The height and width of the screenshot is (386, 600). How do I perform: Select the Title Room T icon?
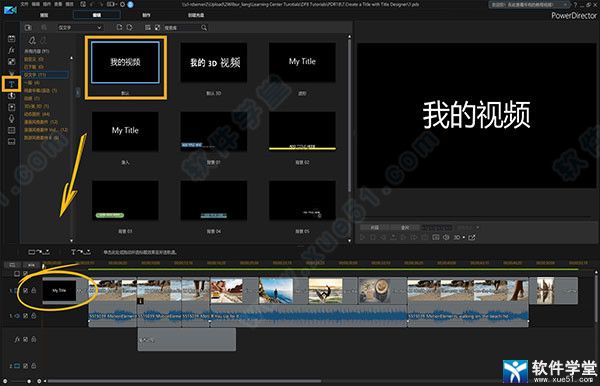[x=11, y=84]
